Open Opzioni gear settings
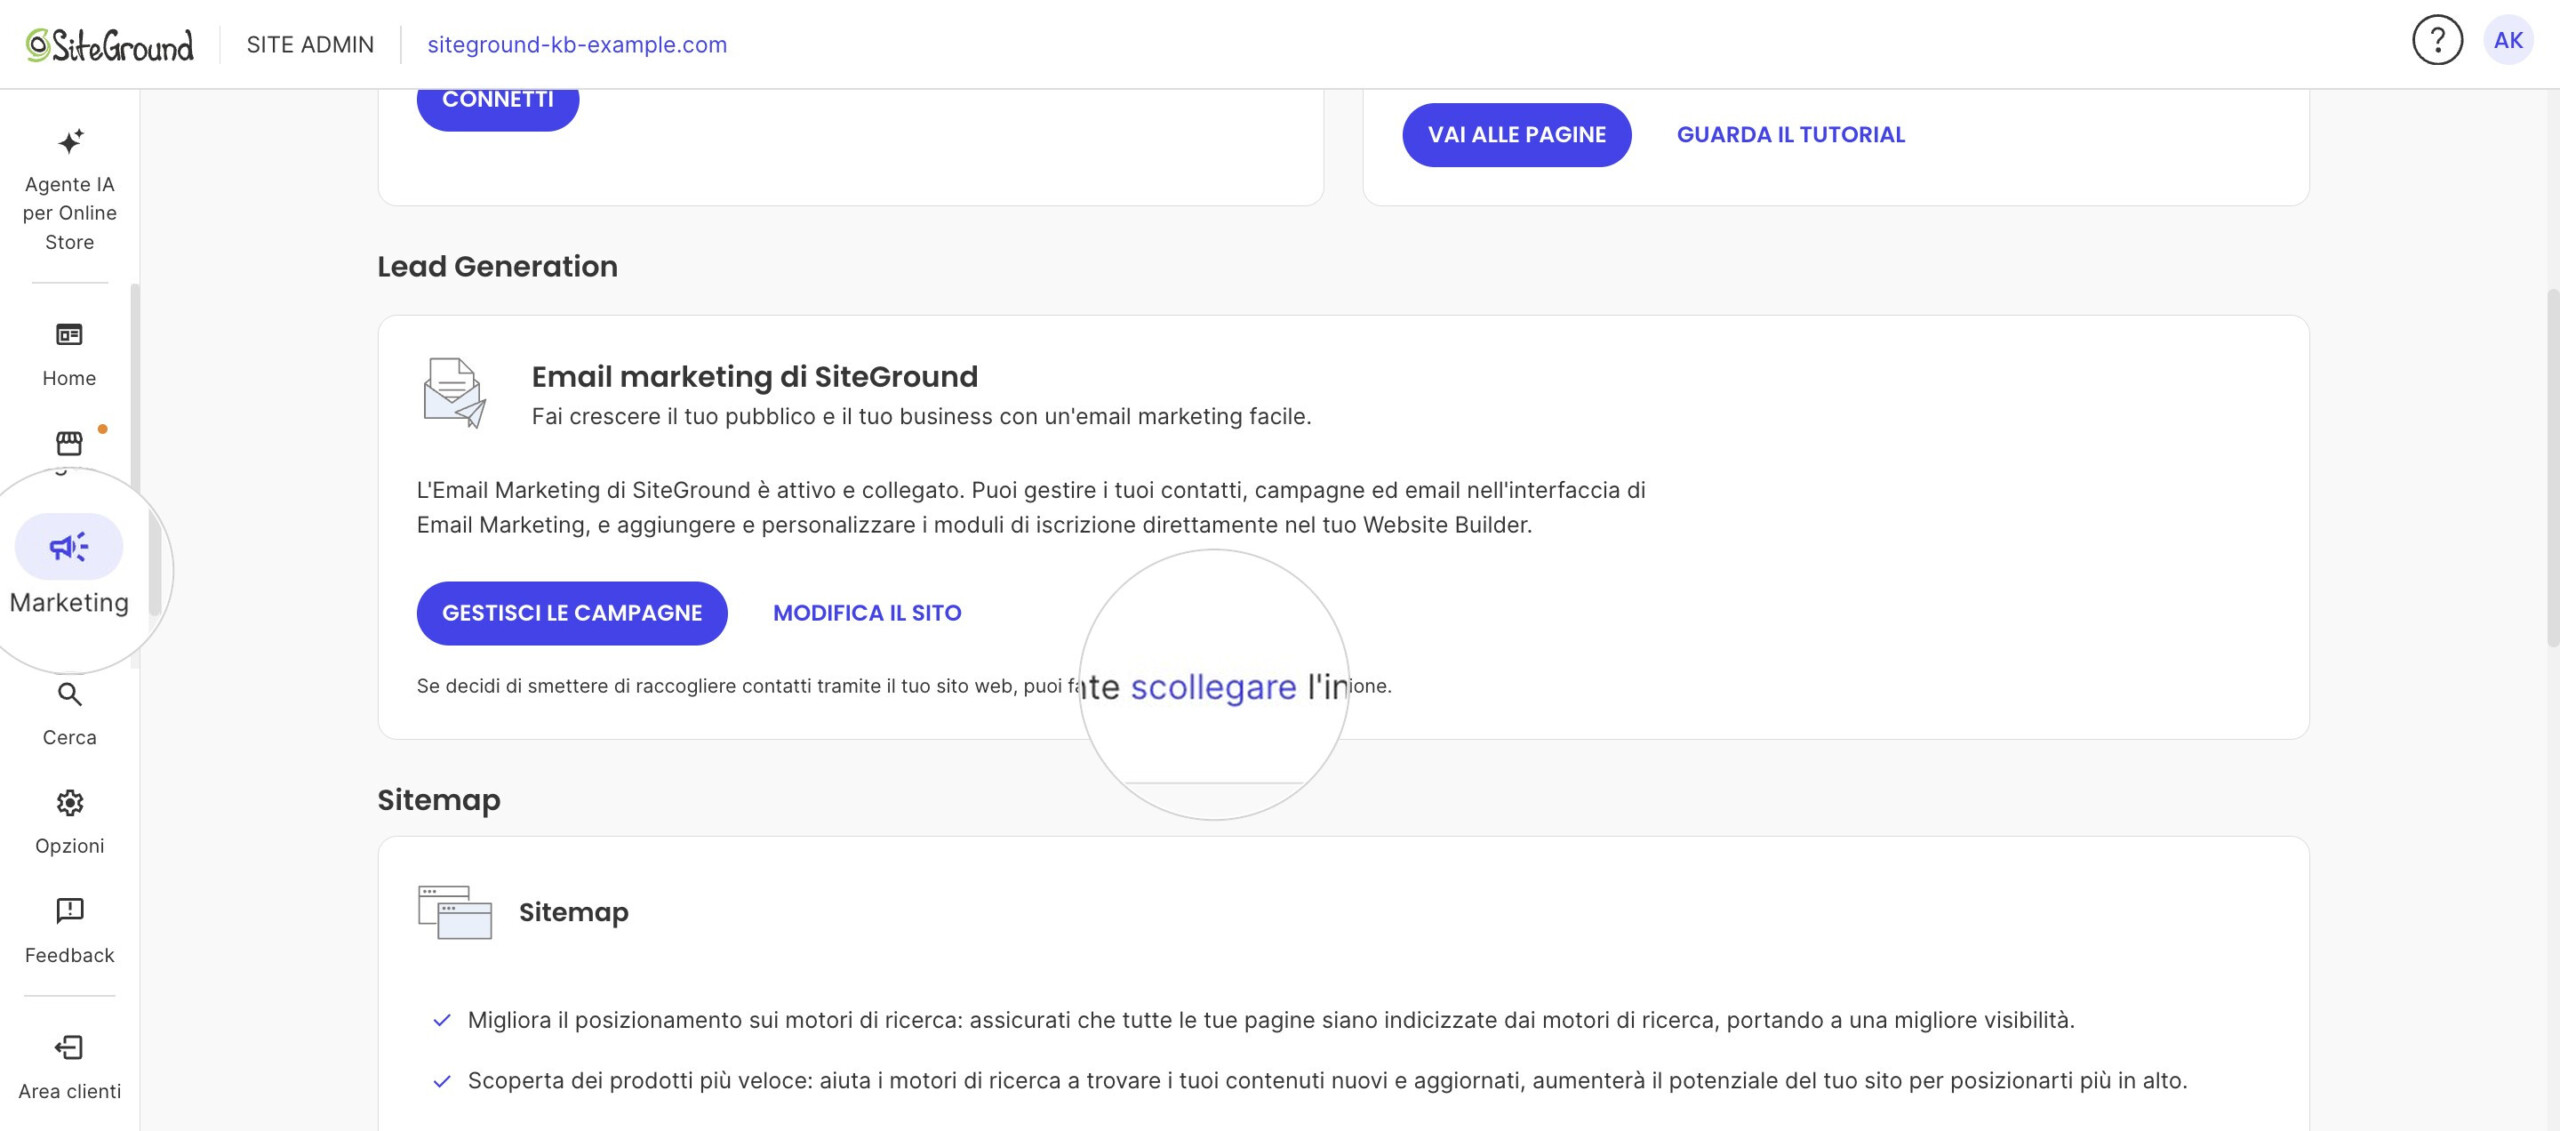This screenshot has width=2560, height=1131. [69, 823]
